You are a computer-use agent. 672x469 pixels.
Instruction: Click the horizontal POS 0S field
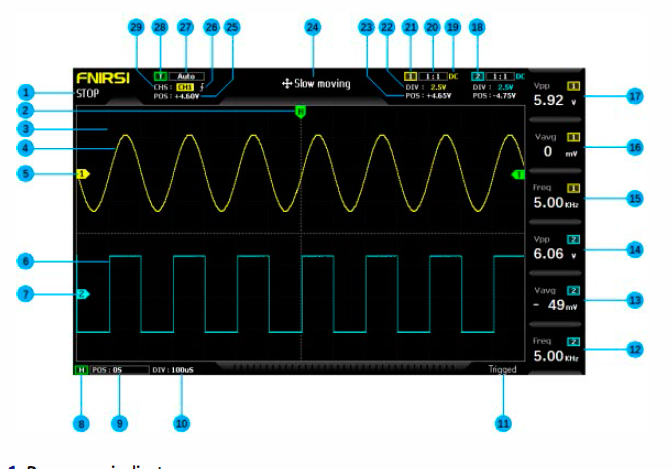(107, 370)
